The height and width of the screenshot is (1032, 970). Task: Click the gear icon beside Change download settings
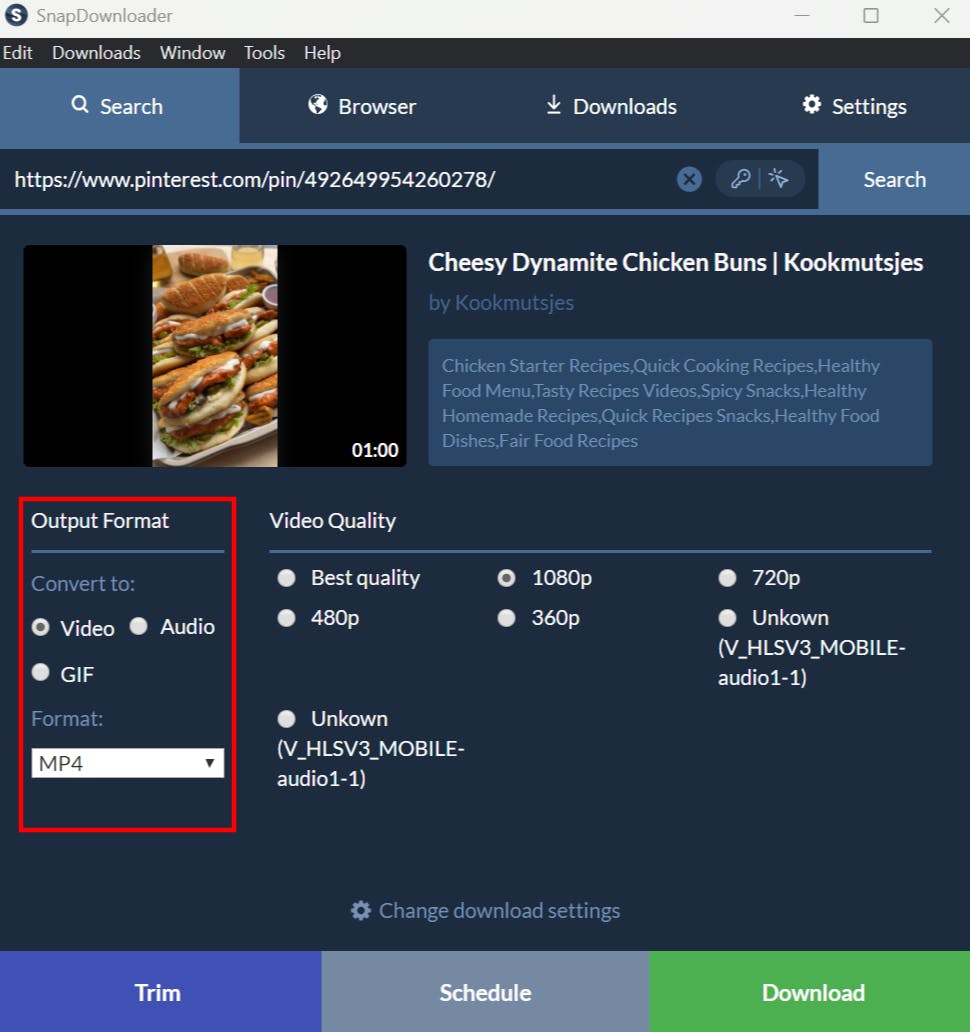pos(361,911)
